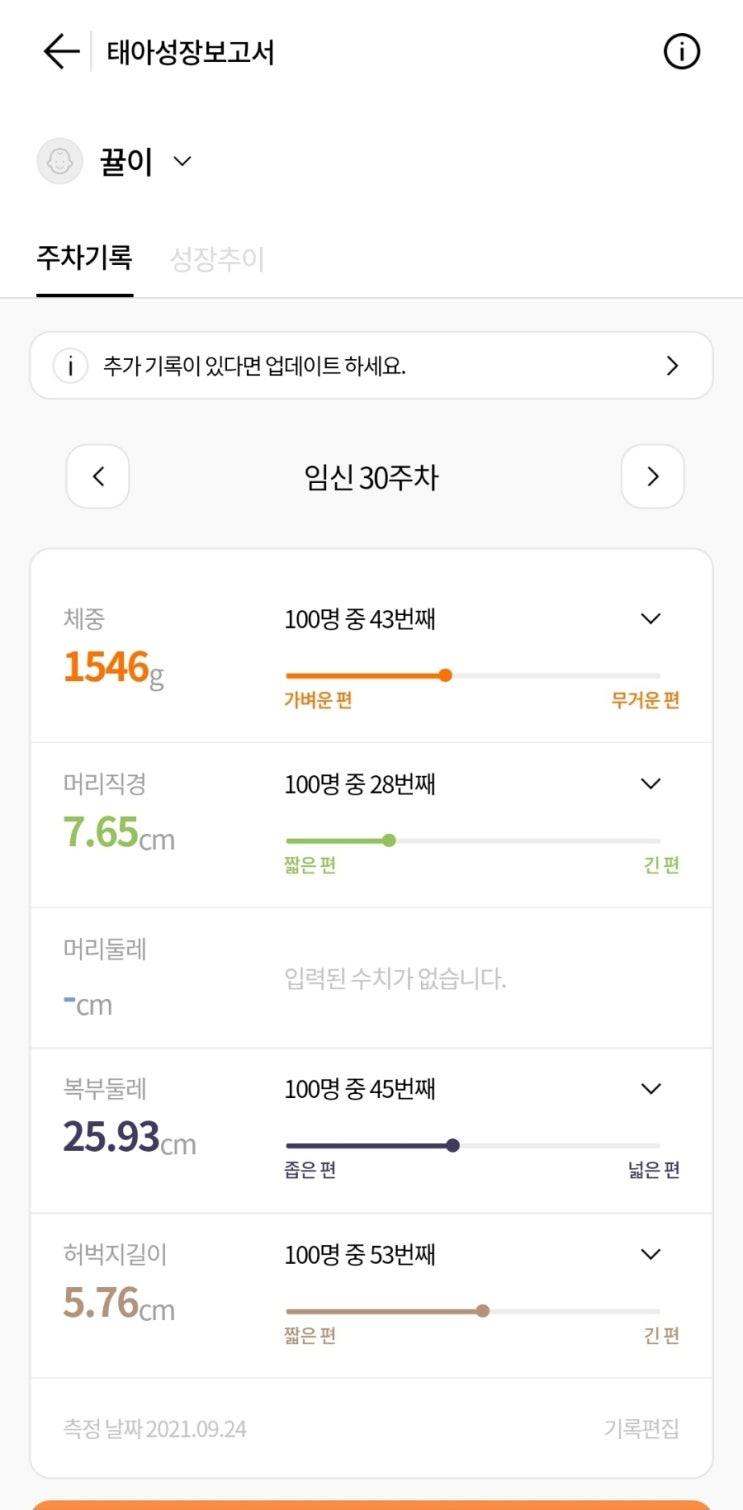
Task: Tap the 임신 30주차 week label
Action: click(x=371, y=478)
